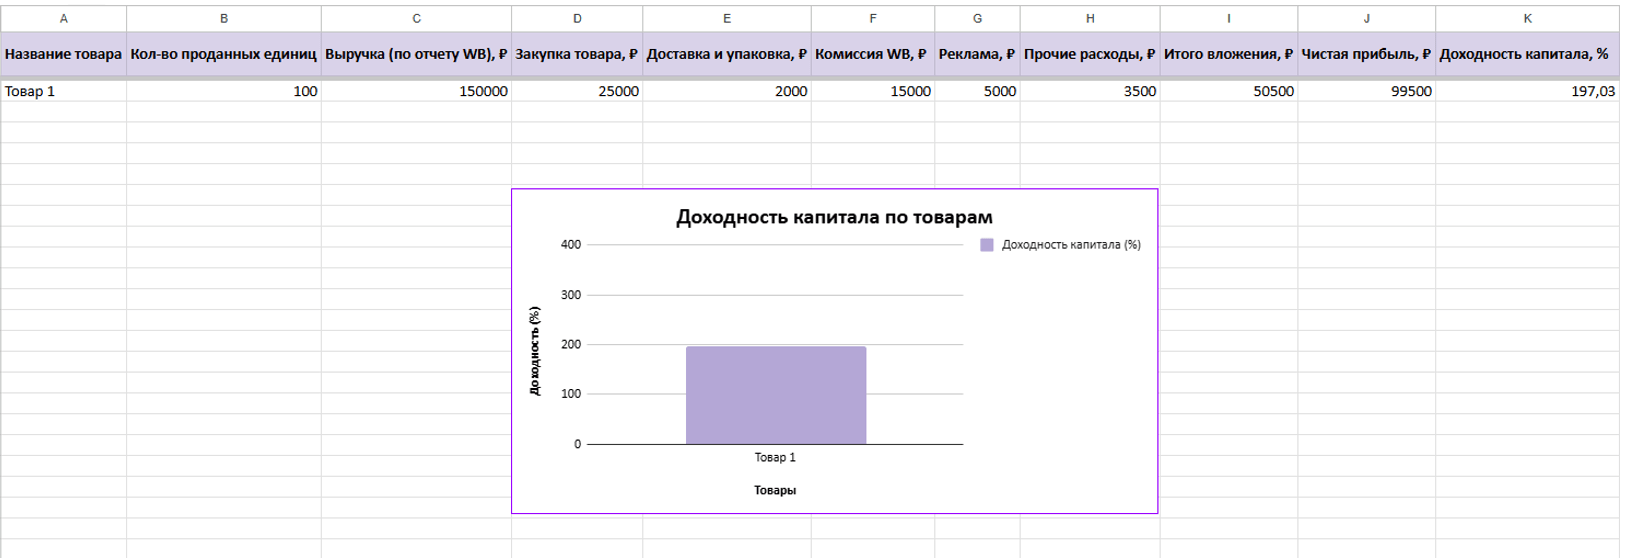Click the 0 label on the vertical axis
Screen dimensions: 1627x559
coord(577,444)
